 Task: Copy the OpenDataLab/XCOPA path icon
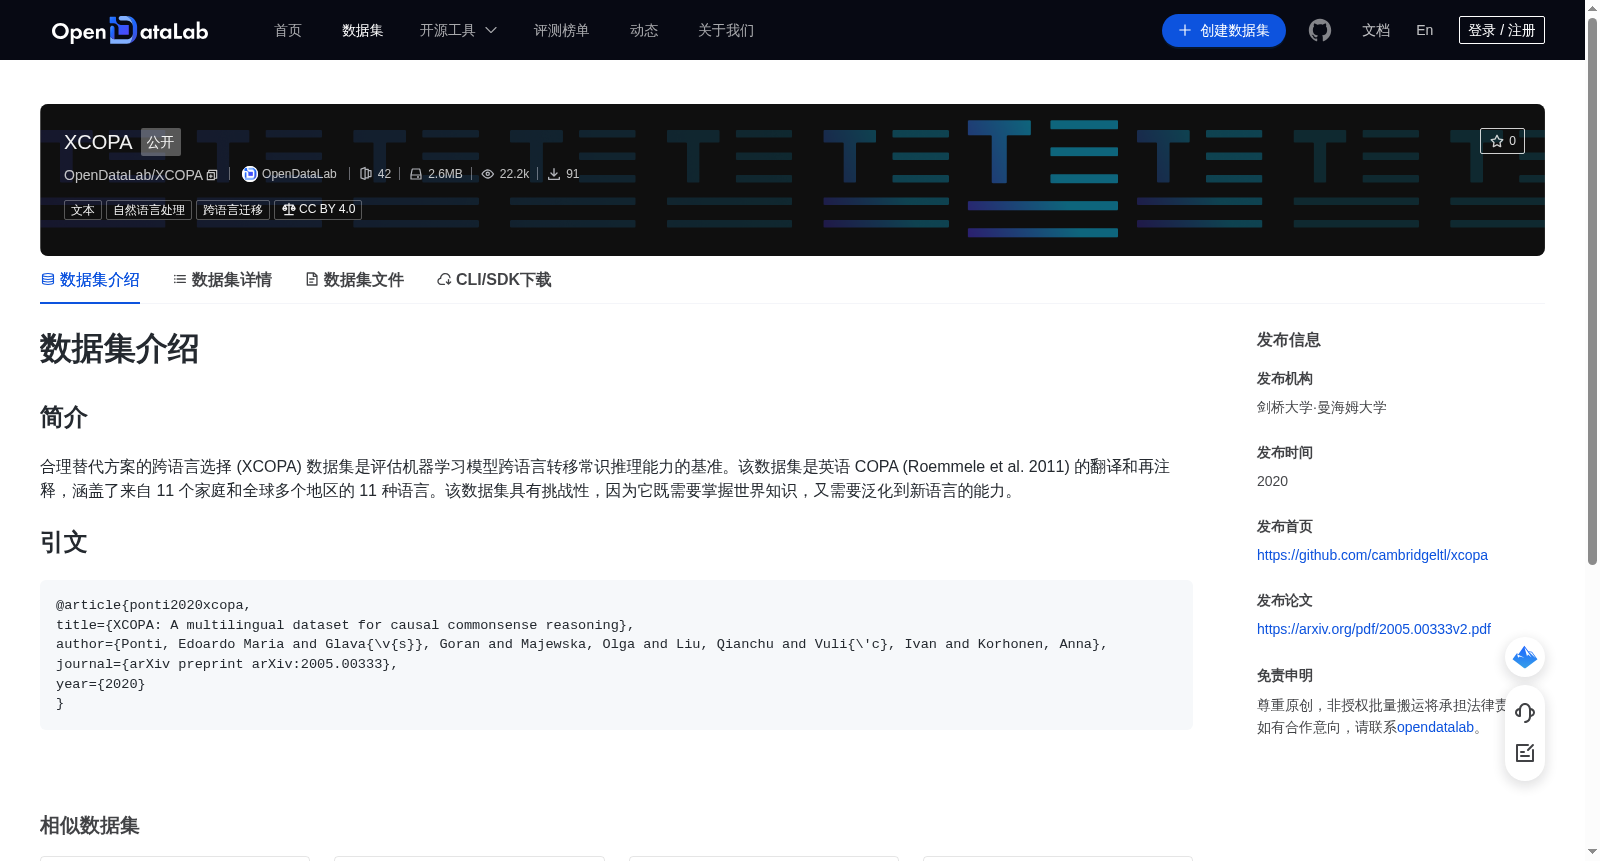tap(212, 175)
